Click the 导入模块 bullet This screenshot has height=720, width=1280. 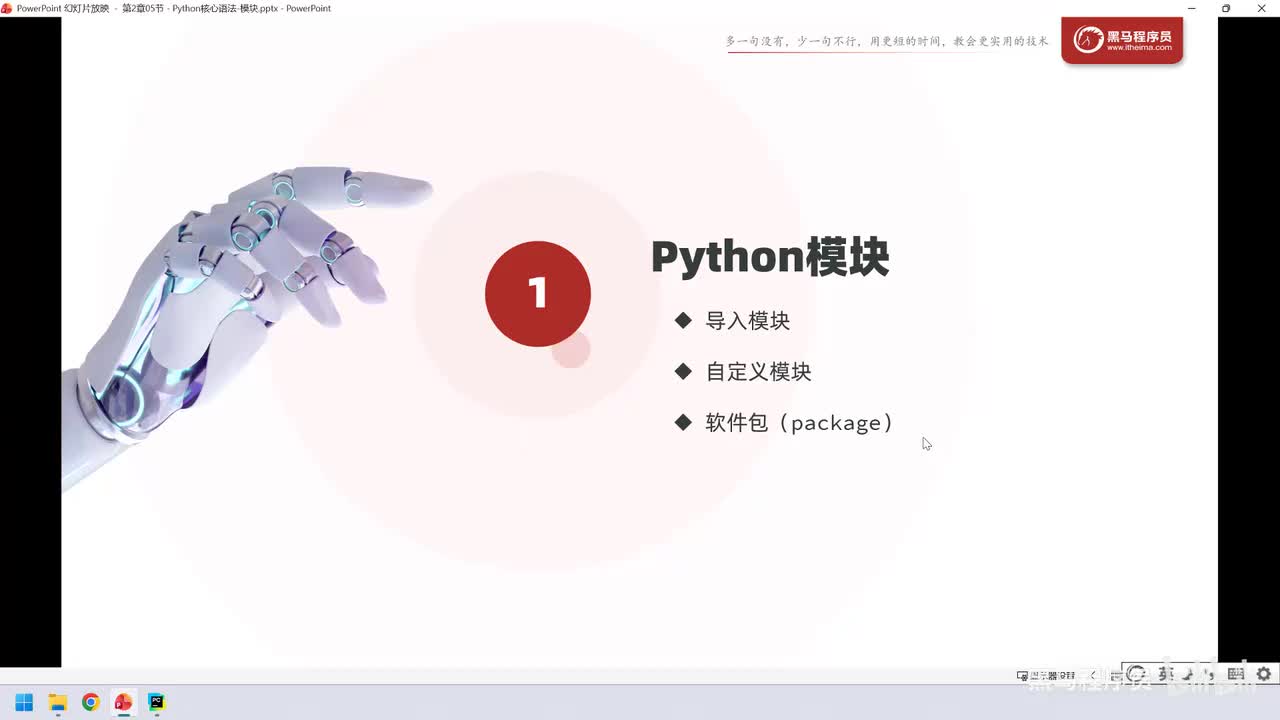click(x=748, y=321)
